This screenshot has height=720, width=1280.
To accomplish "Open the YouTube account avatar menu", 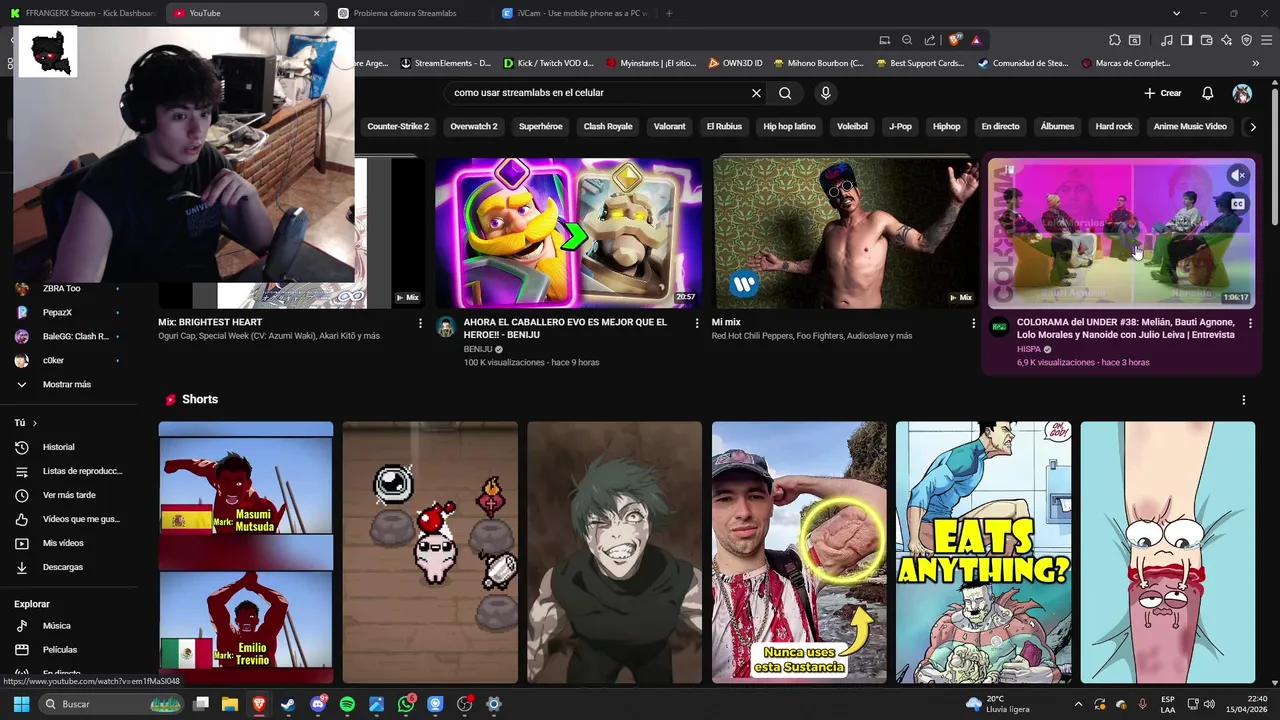I will click(1242, 93).
